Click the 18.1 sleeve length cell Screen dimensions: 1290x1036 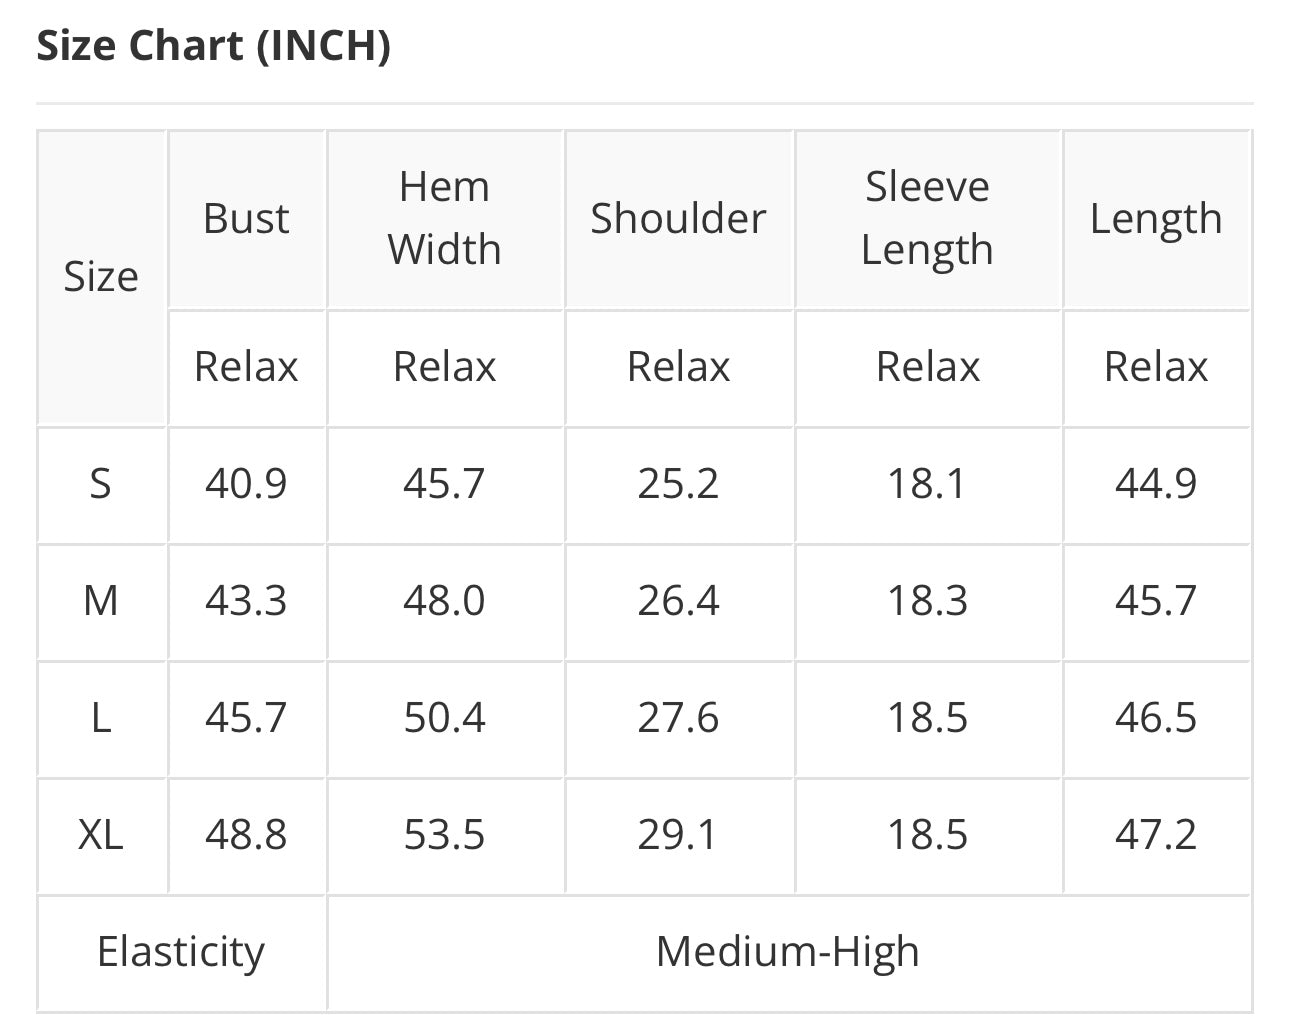[927, 484]
